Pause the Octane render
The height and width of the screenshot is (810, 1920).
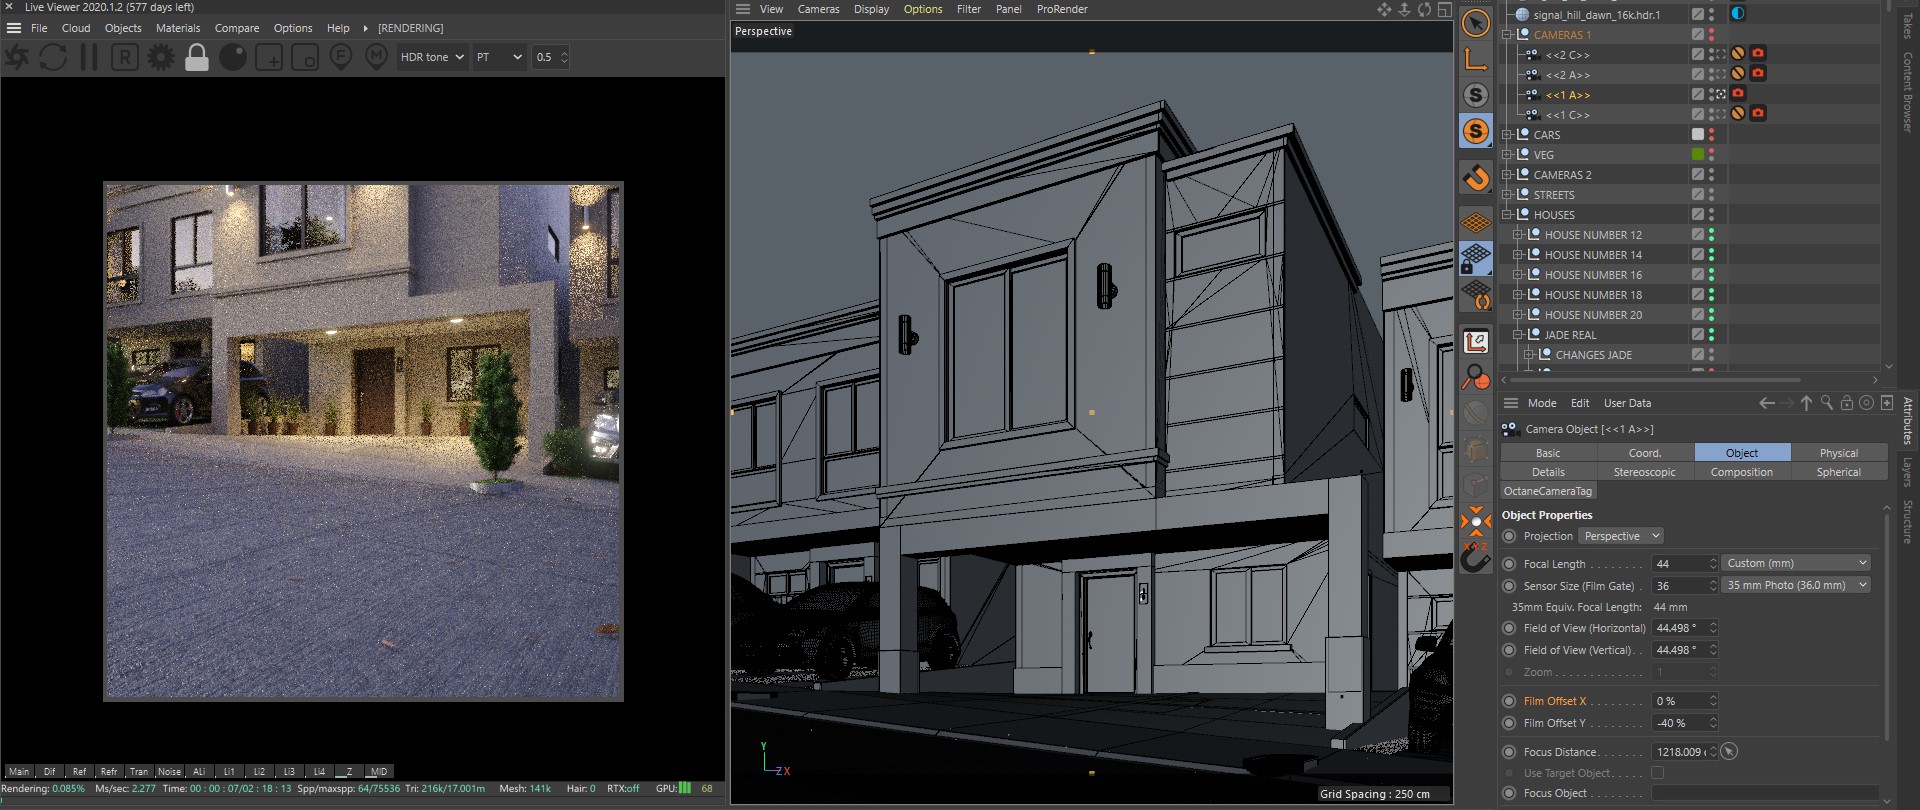tap(89, 57)
